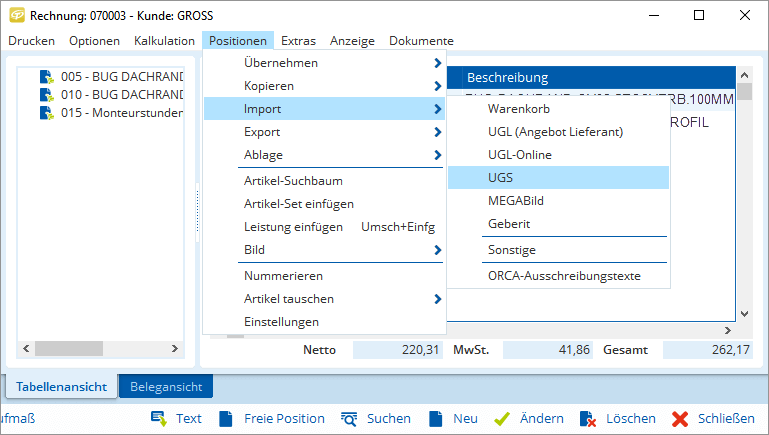Click the Text toolbar icon
This screenshot has width=769, height=435.
159,419
